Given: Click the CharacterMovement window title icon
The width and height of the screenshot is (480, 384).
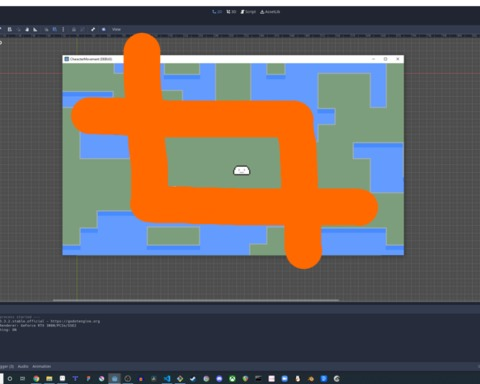Looking at the screenshot, I should click(x=67, y=59).
